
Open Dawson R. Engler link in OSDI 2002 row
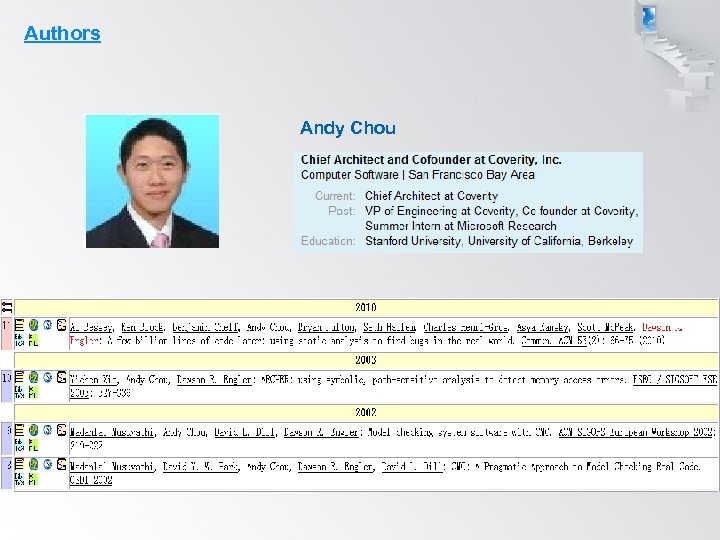[x=335, y=467]
